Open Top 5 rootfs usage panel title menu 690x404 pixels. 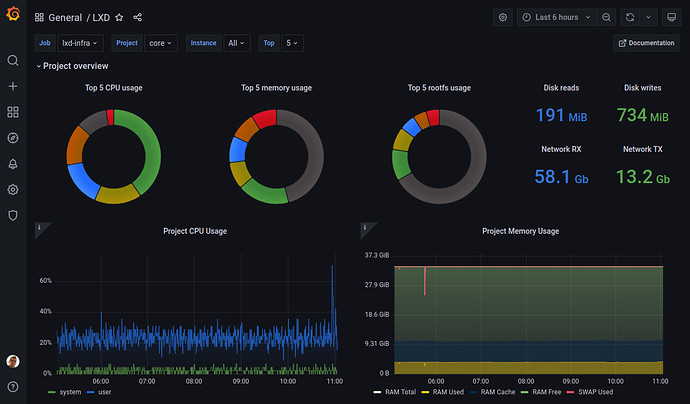pyautogui.click(x=439, y=88)
